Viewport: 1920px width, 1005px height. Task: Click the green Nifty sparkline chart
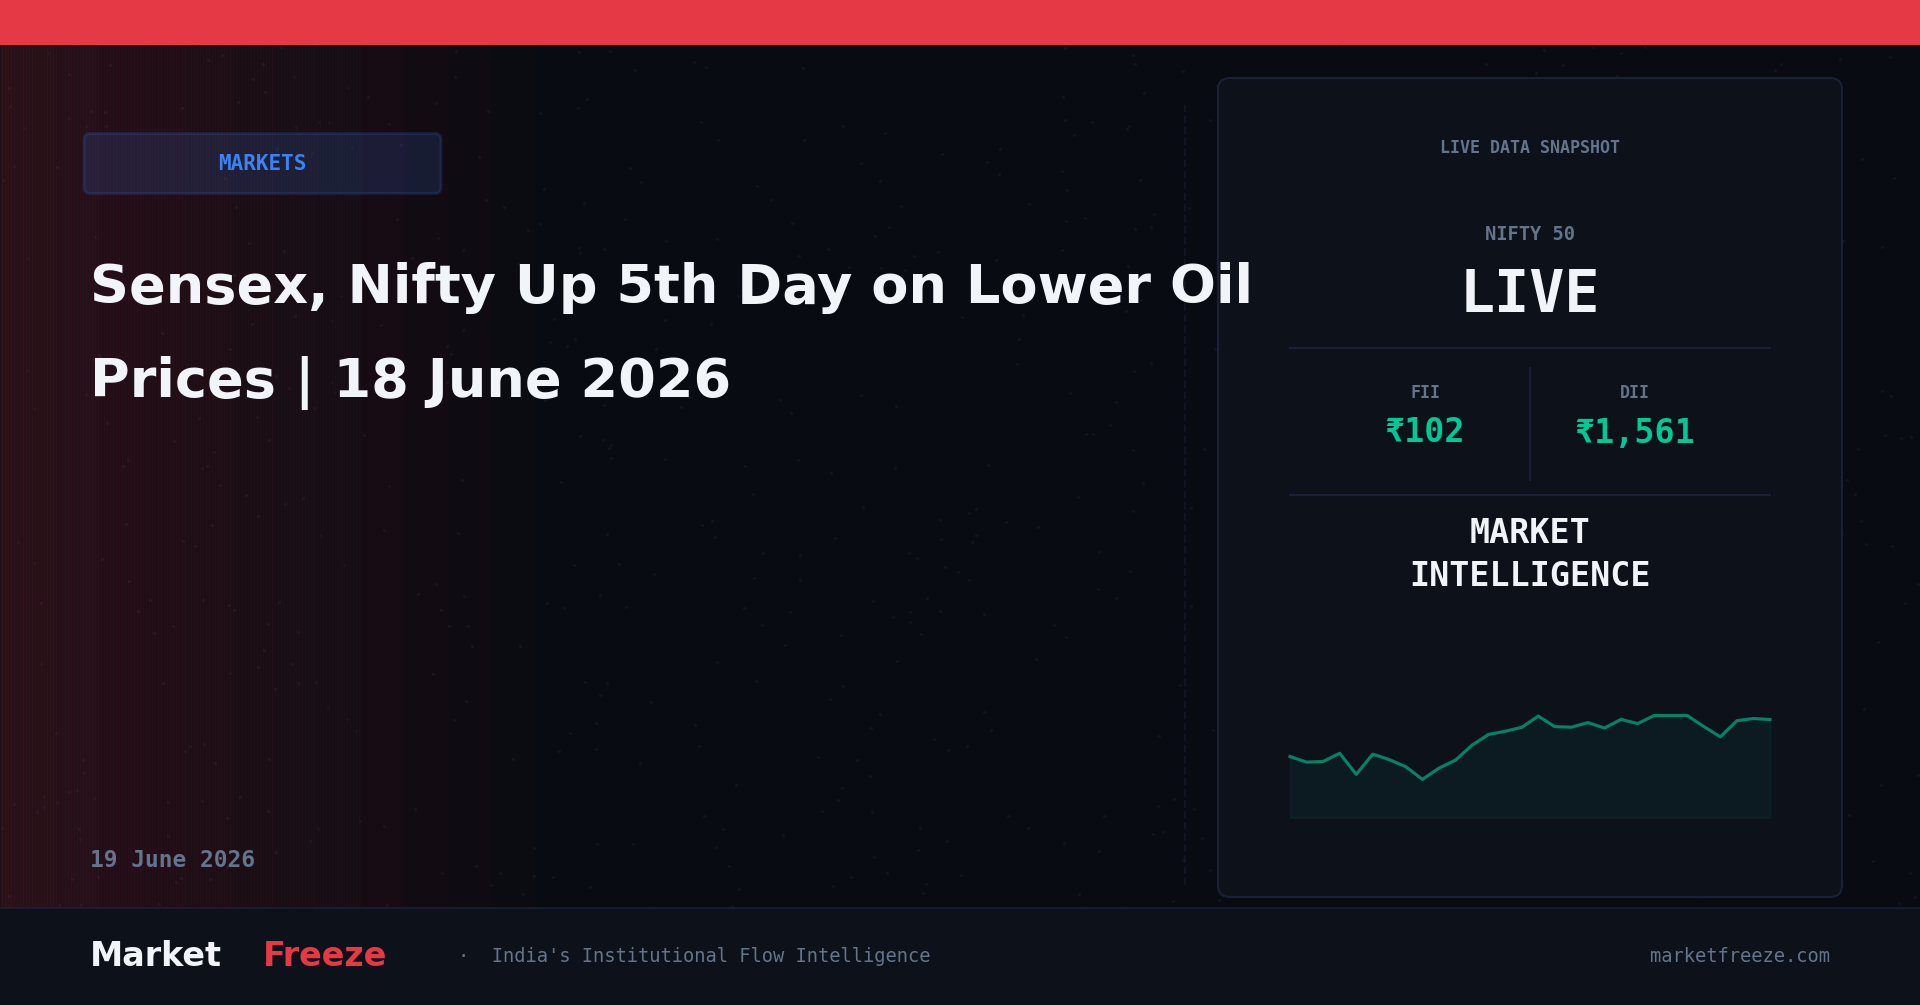pos(1529,766)
